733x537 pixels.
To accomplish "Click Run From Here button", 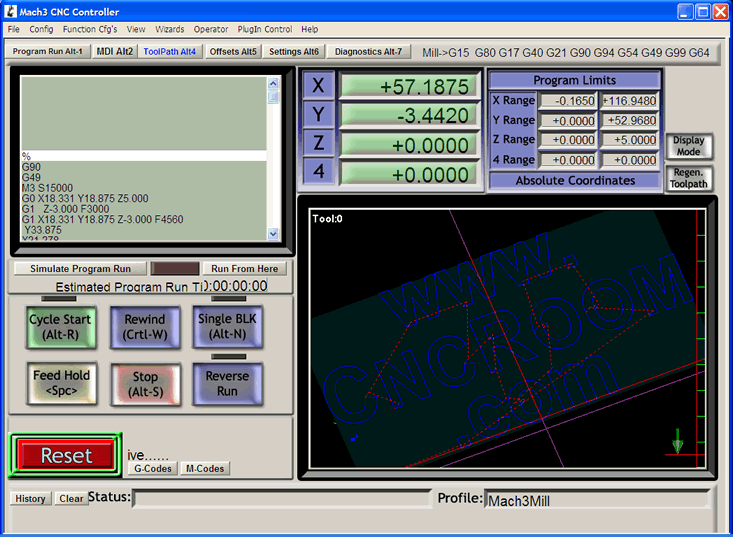I will pyautogui.click(x=244, y=269).
